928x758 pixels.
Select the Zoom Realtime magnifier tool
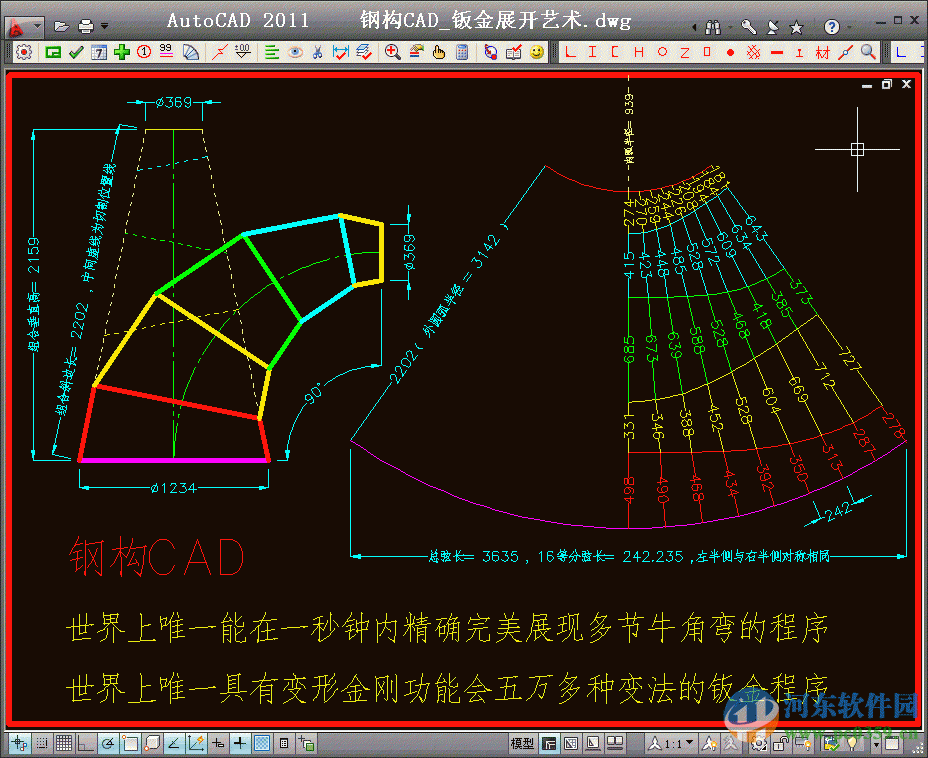[x=394, y=51]
